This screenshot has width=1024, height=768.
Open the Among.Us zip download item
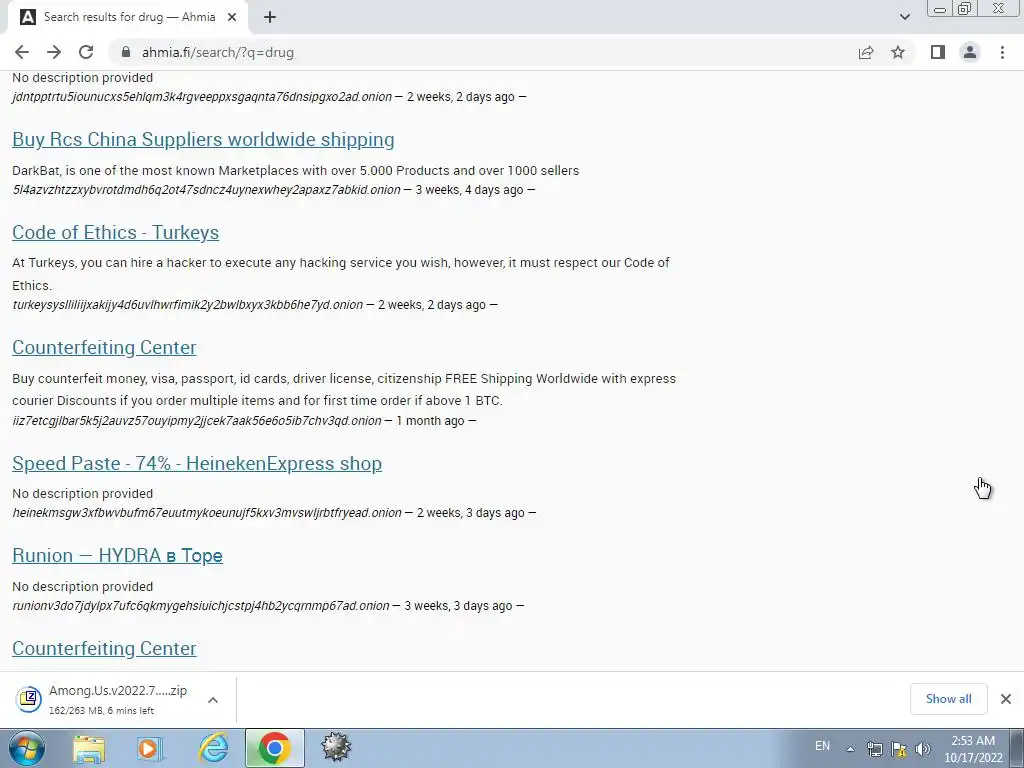pos(103,699)
